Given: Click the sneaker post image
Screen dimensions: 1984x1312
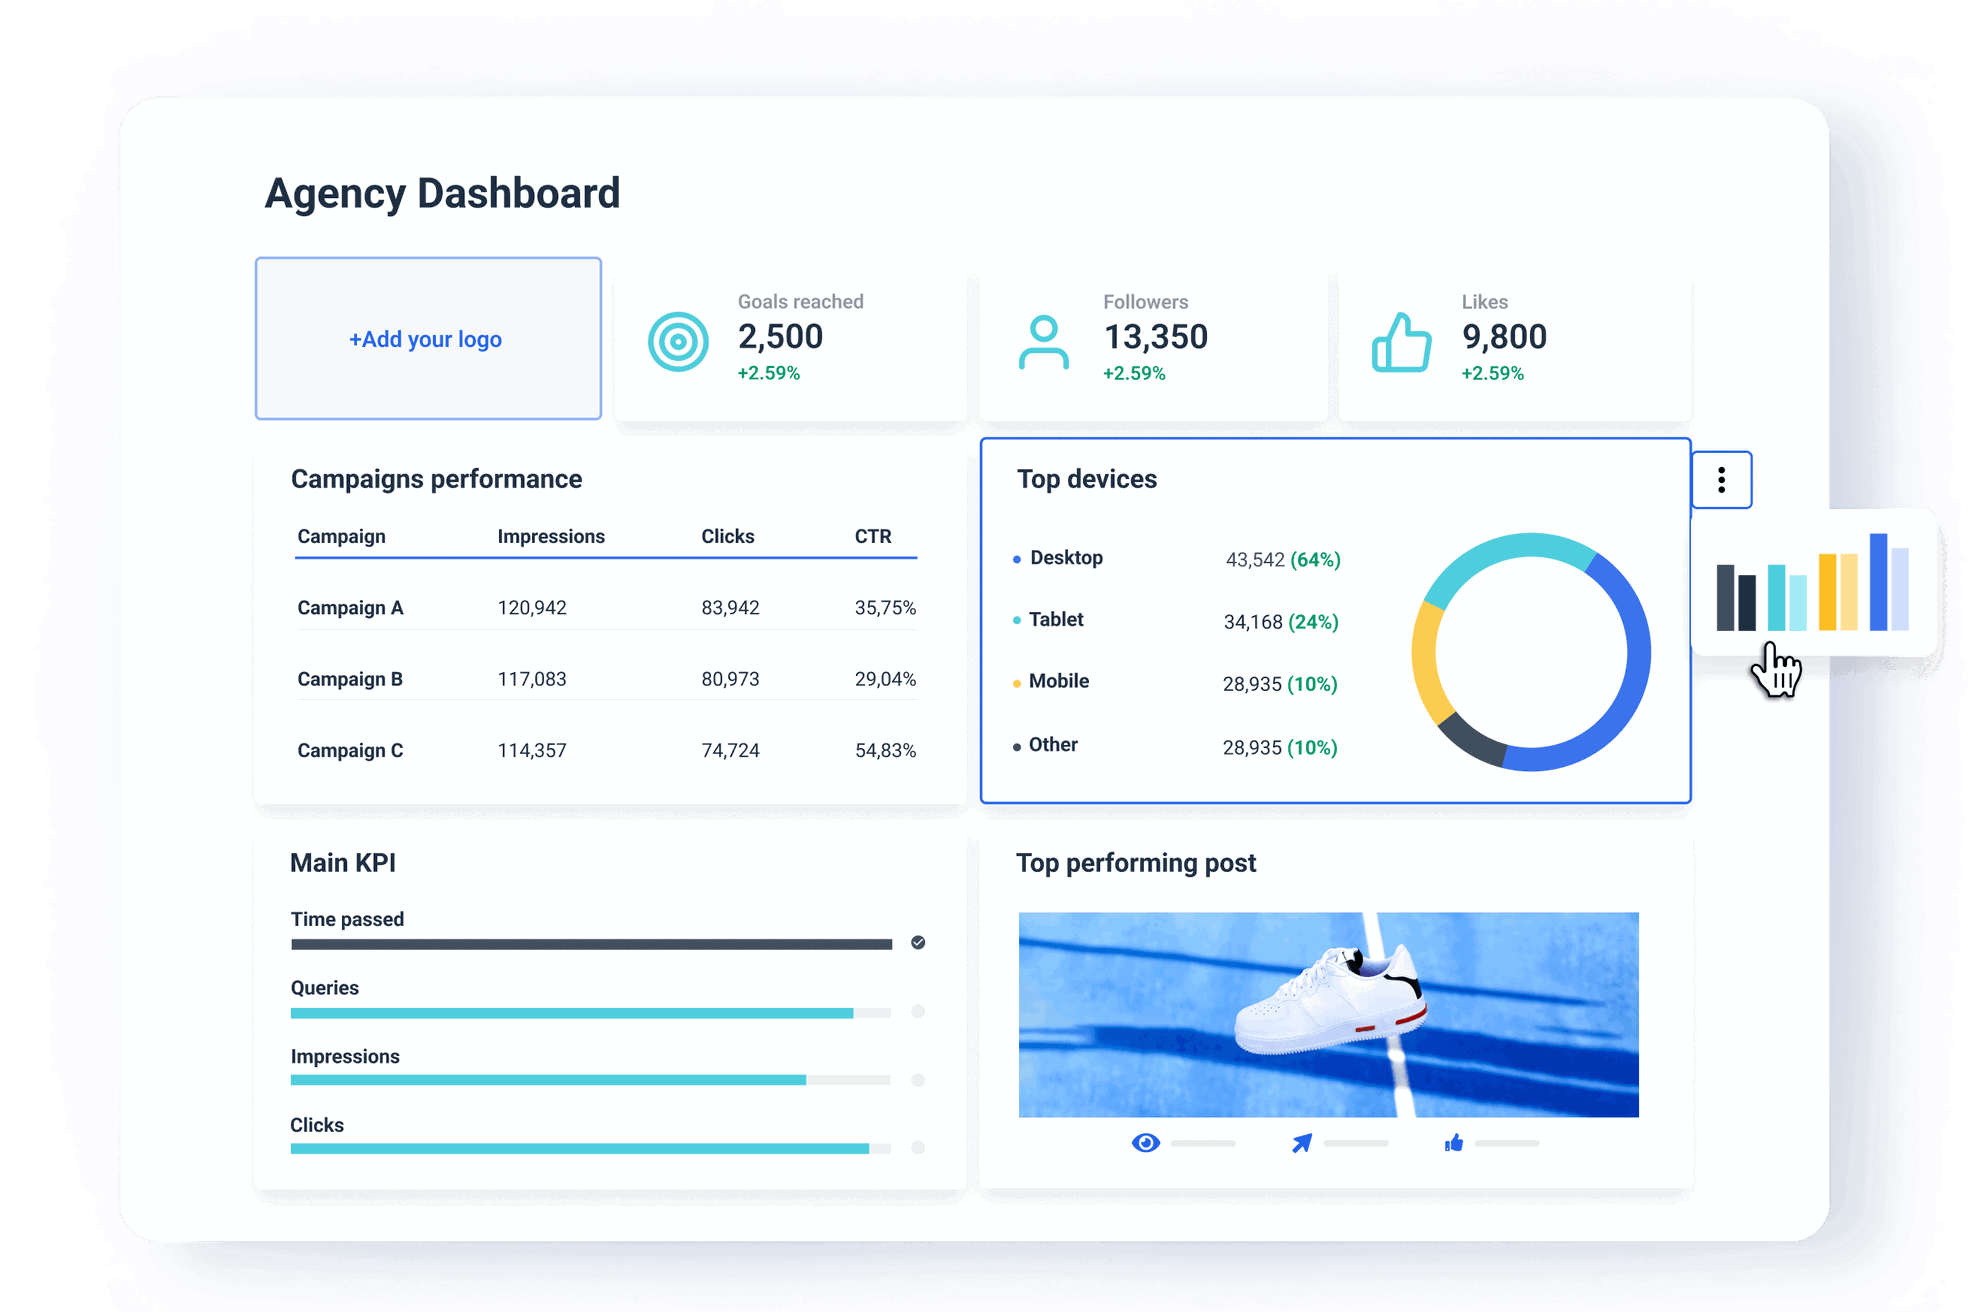Looking at the screenshot, I should [1328, 1013].
